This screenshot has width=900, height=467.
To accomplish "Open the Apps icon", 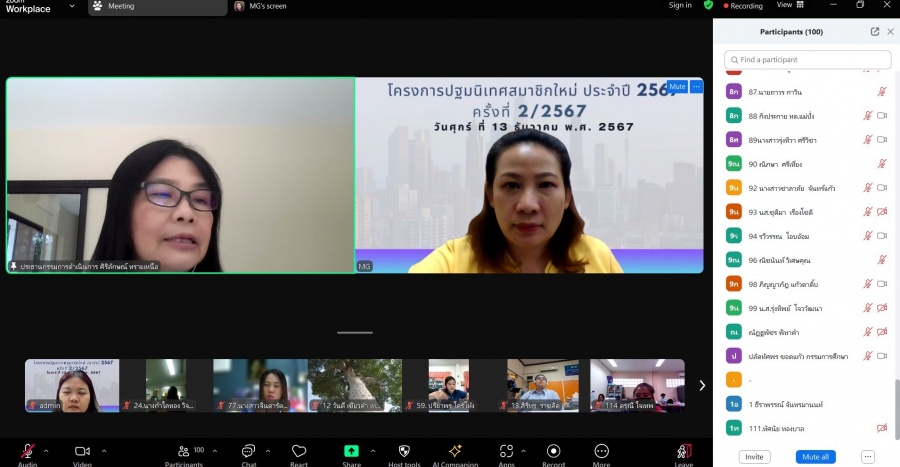I will pyautogui.click(x=506, y=451).
